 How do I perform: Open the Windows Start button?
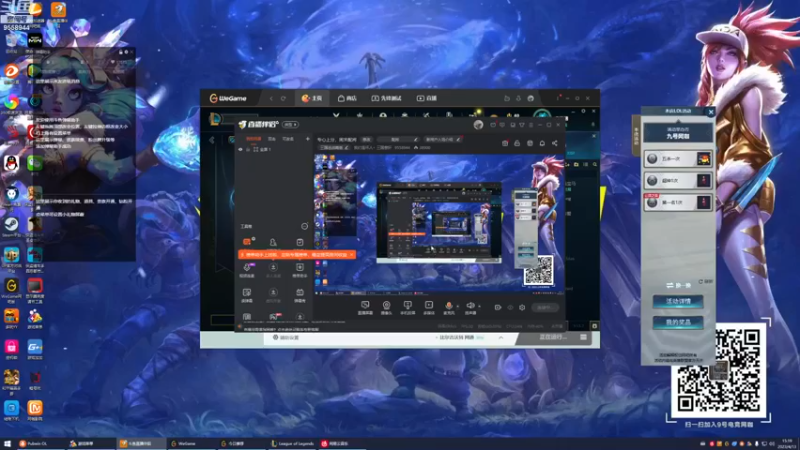(x=7, y=444)
